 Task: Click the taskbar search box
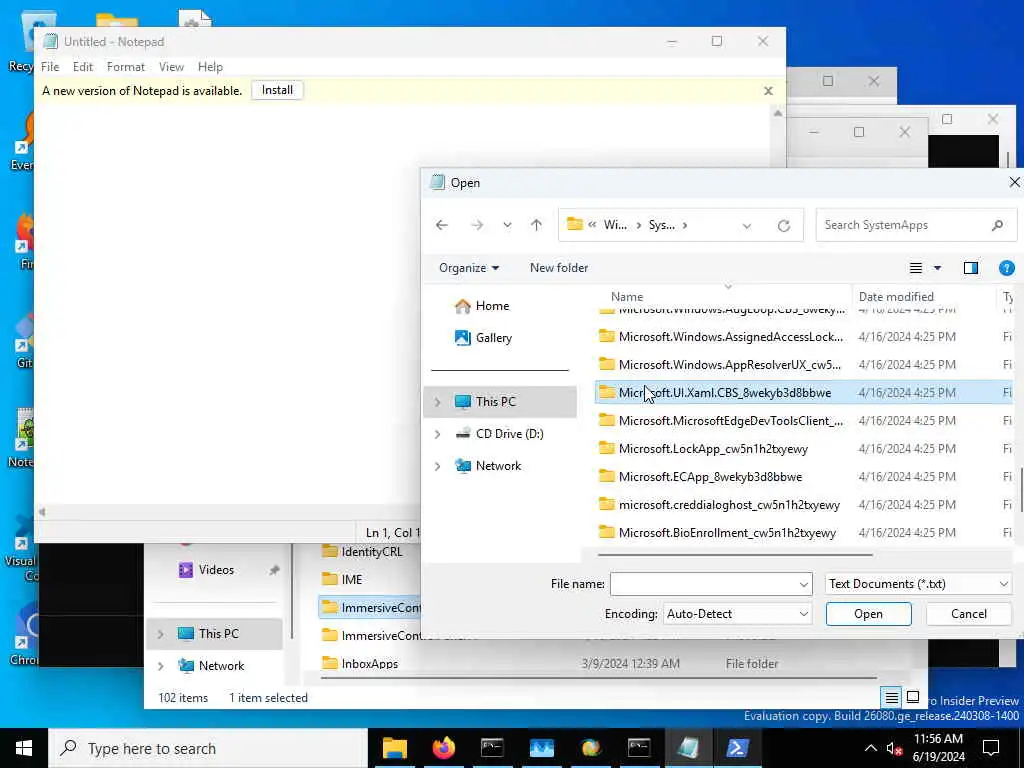tap(208, 748)
